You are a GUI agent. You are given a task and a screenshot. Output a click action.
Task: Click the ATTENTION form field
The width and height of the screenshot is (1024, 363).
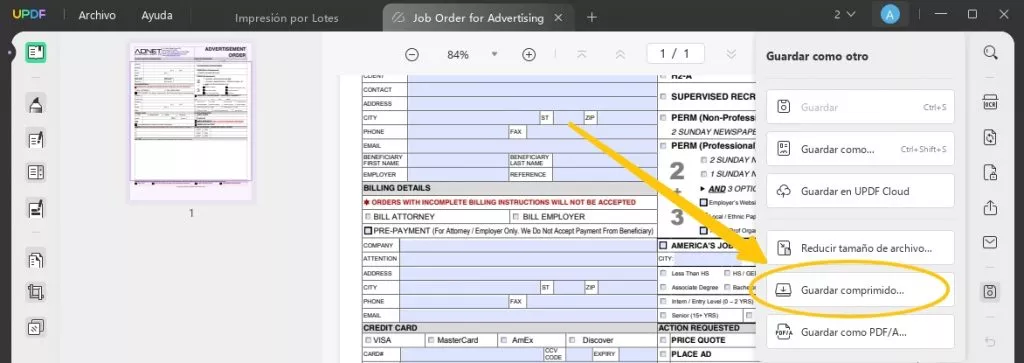[x=528, y=259]
